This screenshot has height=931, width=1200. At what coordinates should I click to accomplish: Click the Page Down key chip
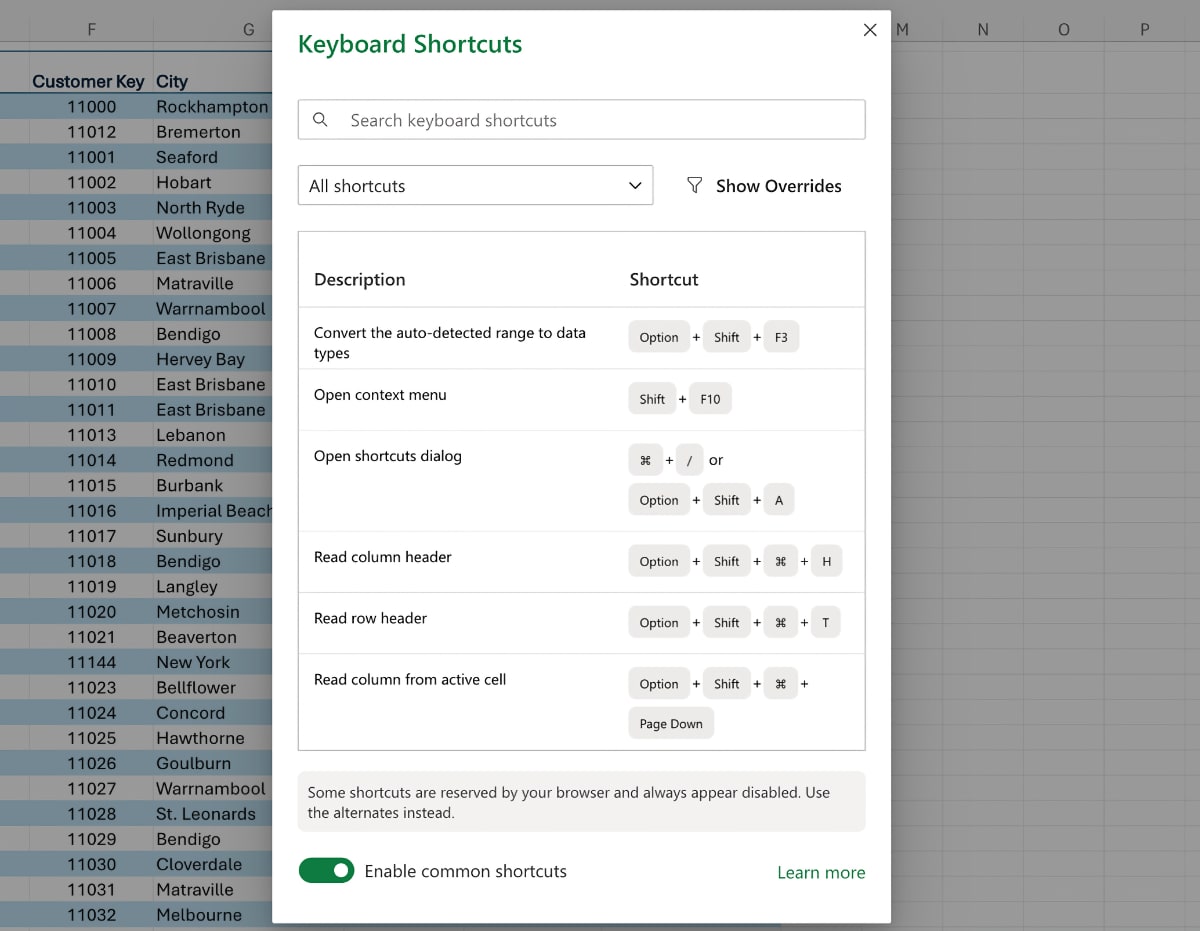pos(670,722)
